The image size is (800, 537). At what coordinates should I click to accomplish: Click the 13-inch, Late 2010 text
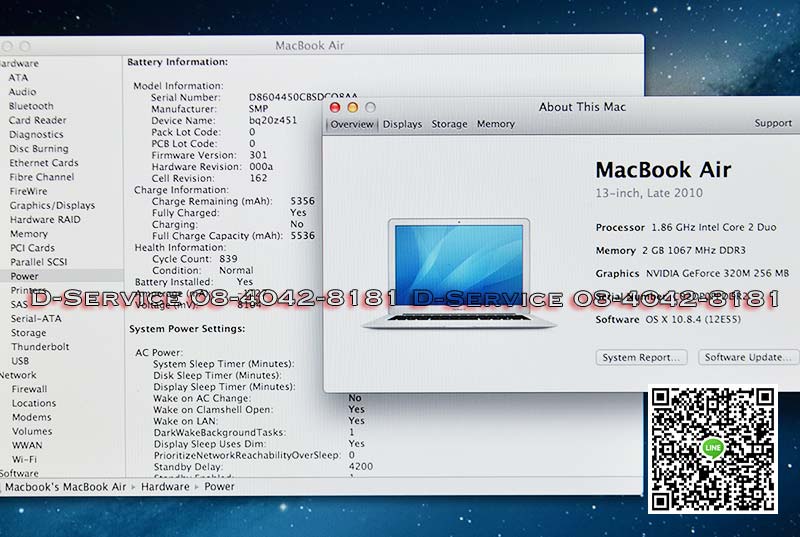point(649,193)
